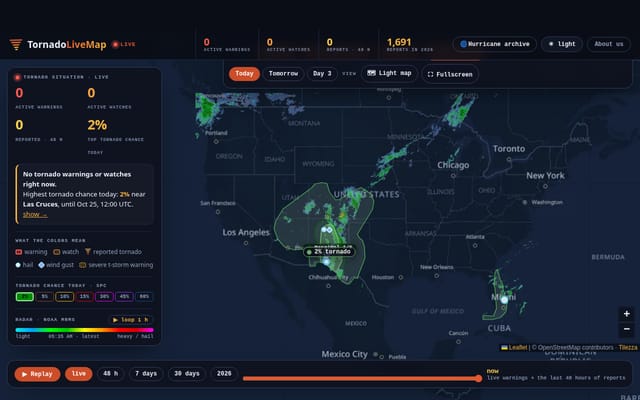The image size is (640, 400).
Task: Open the About us page
Action: (x=609, y=44)
